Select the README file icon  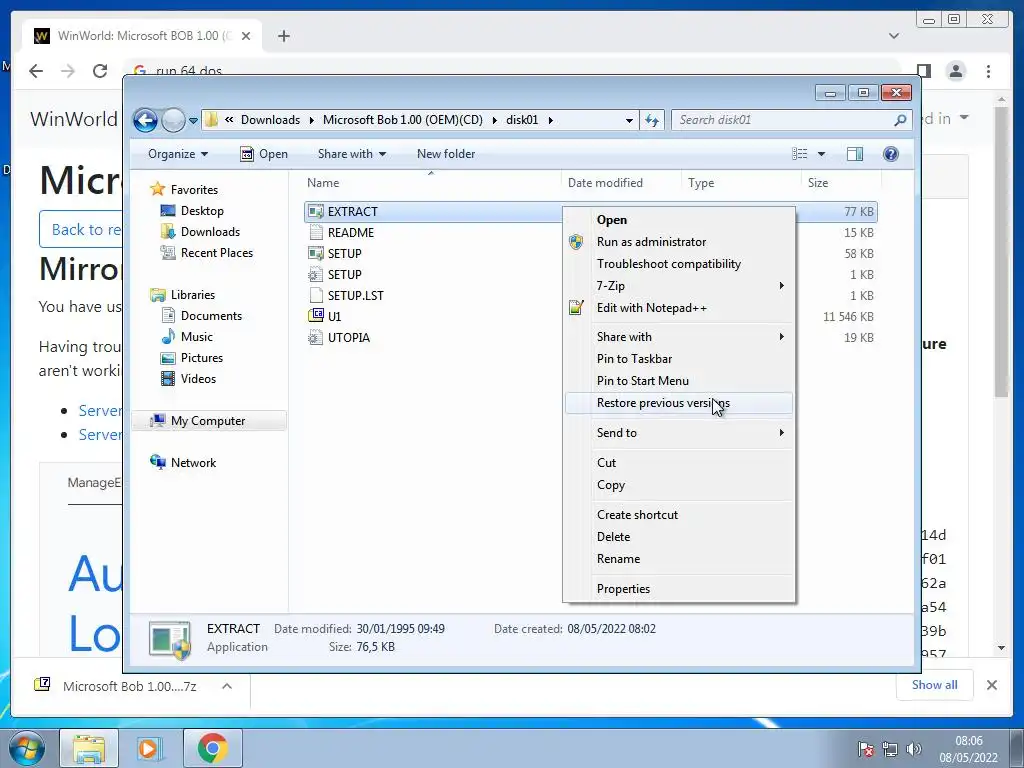(x=316, y=232)
